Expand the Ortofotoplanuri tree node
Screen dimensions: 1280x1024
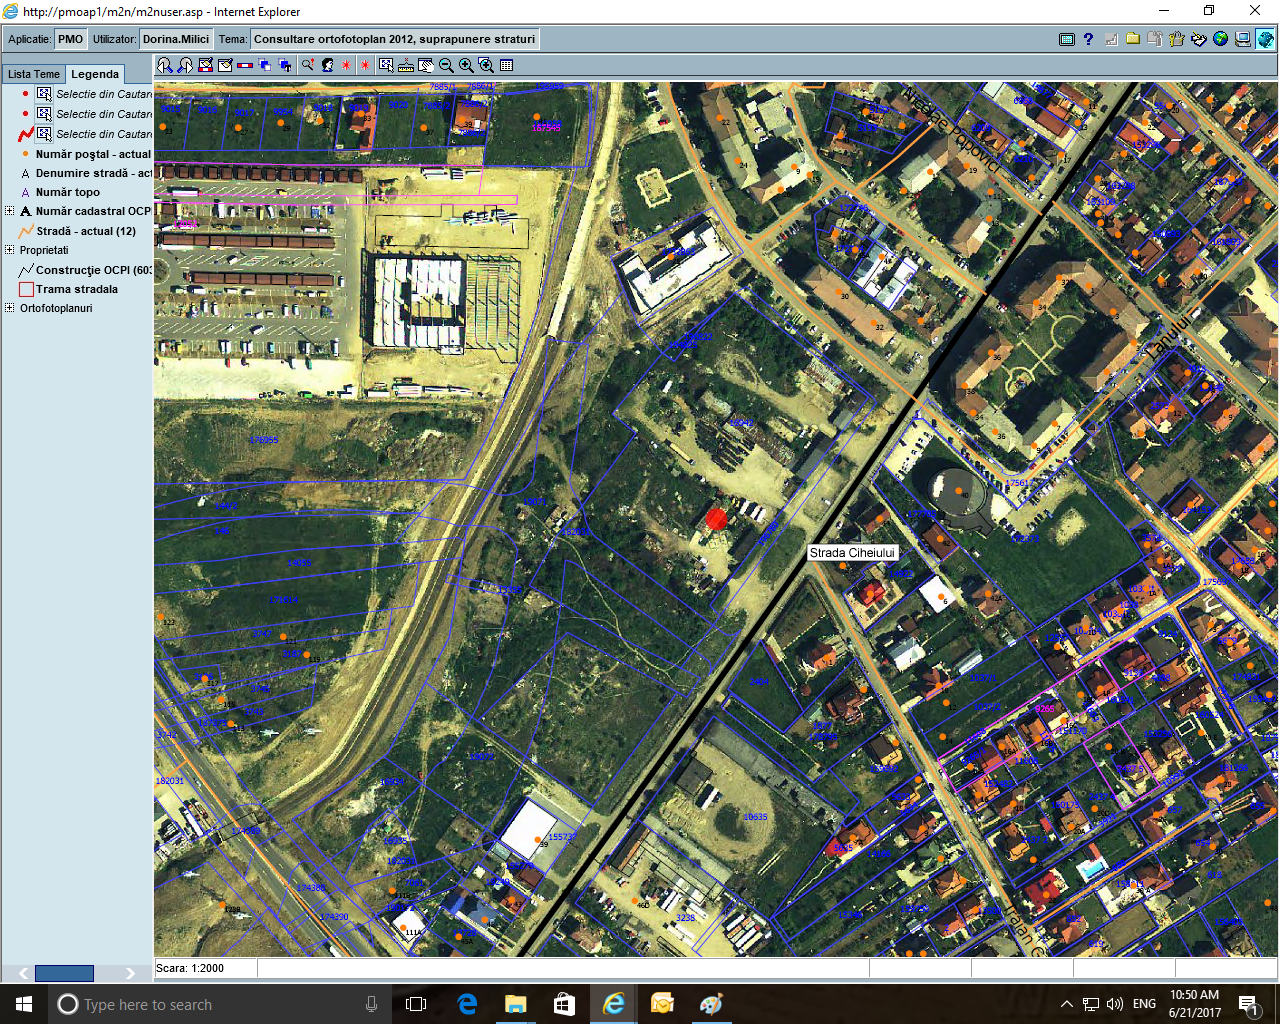pyautogui.click(x=10, y=308)
